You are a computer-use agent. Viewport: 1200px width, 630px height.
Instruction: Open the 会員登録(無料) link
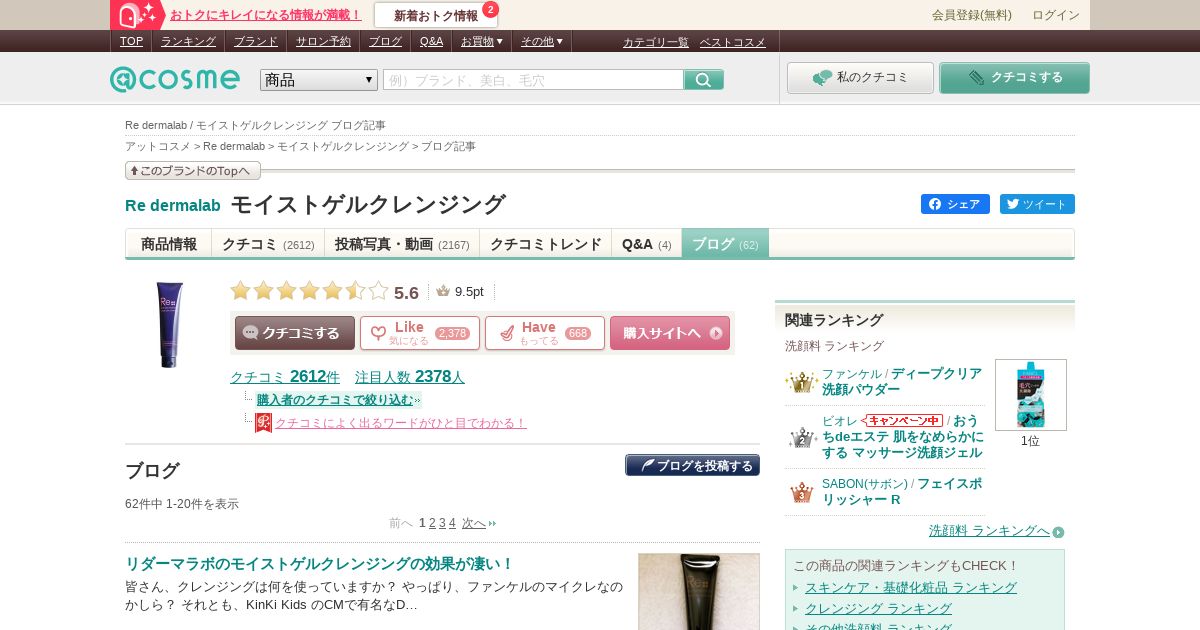[x=972, y=15]
